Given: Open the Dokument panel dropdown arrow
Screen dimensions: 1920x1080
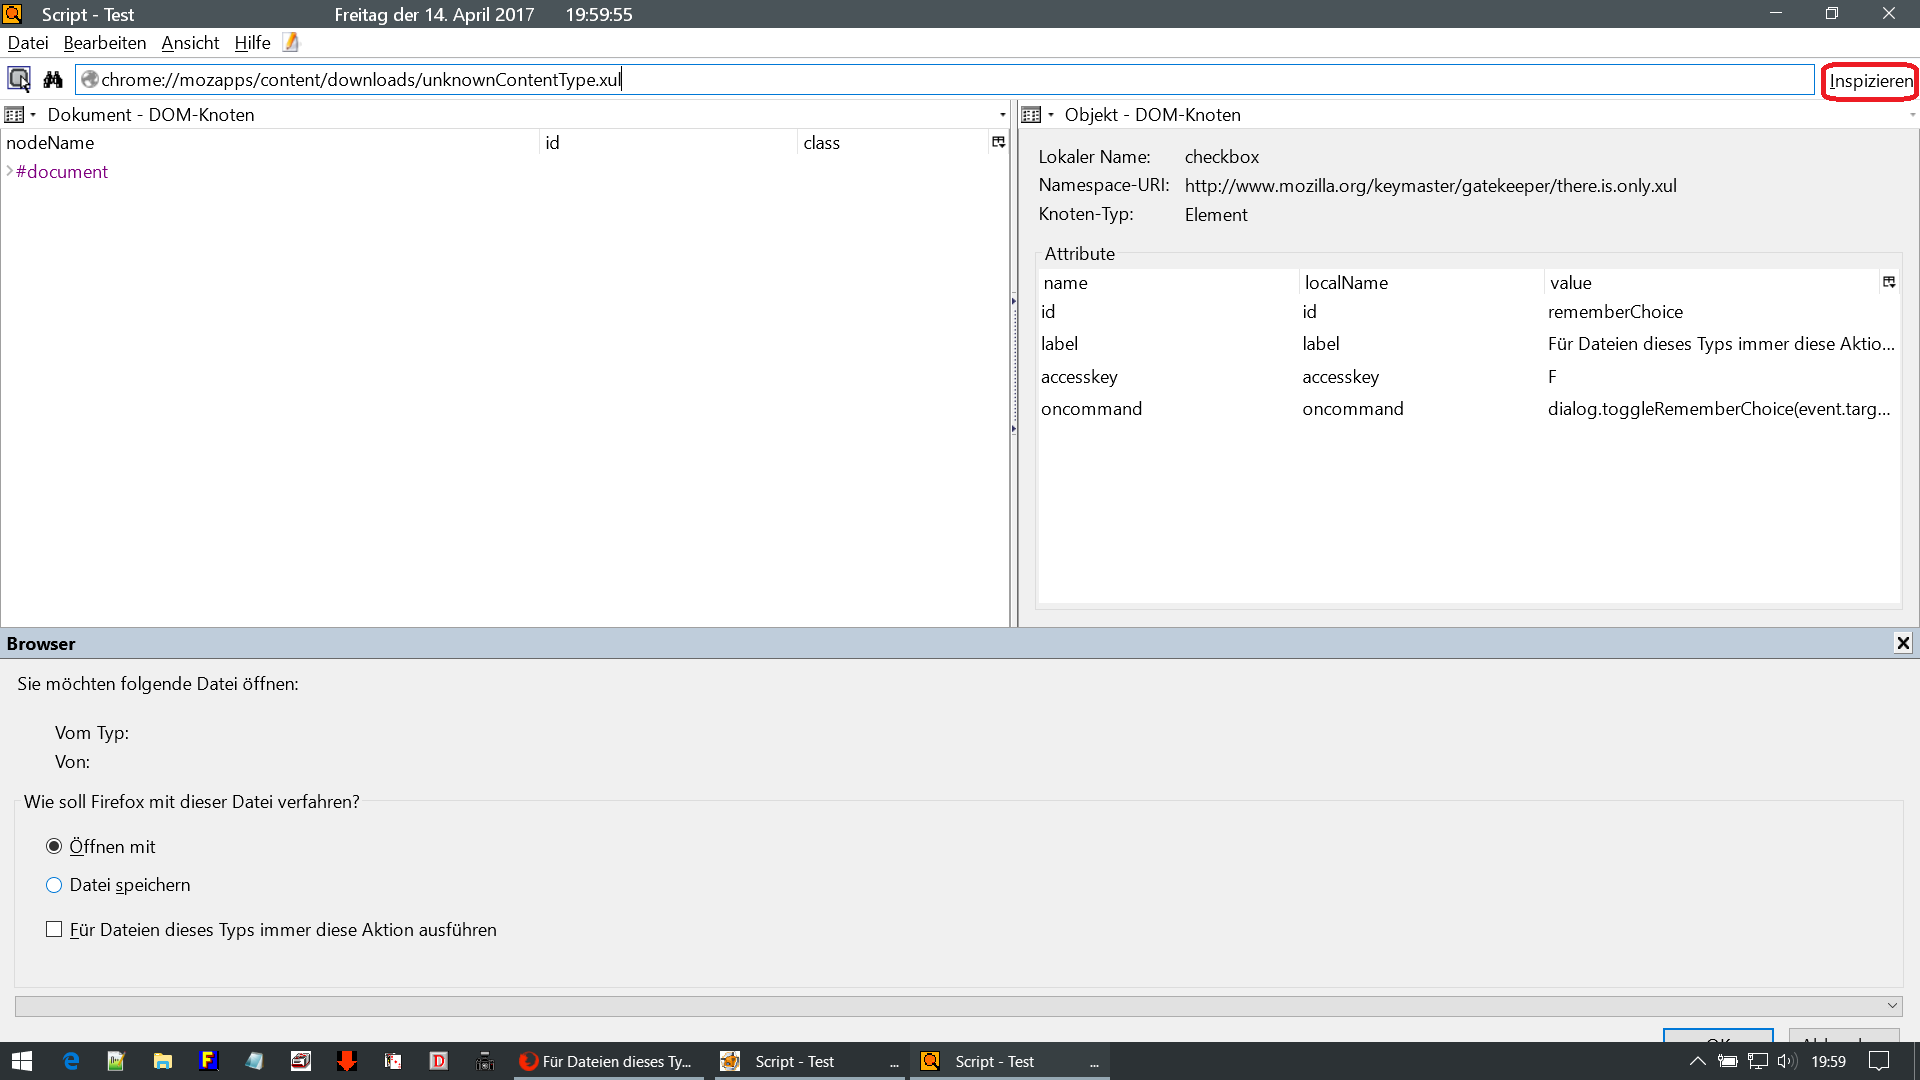Looking at the screenshot, I should [1002, 115].
